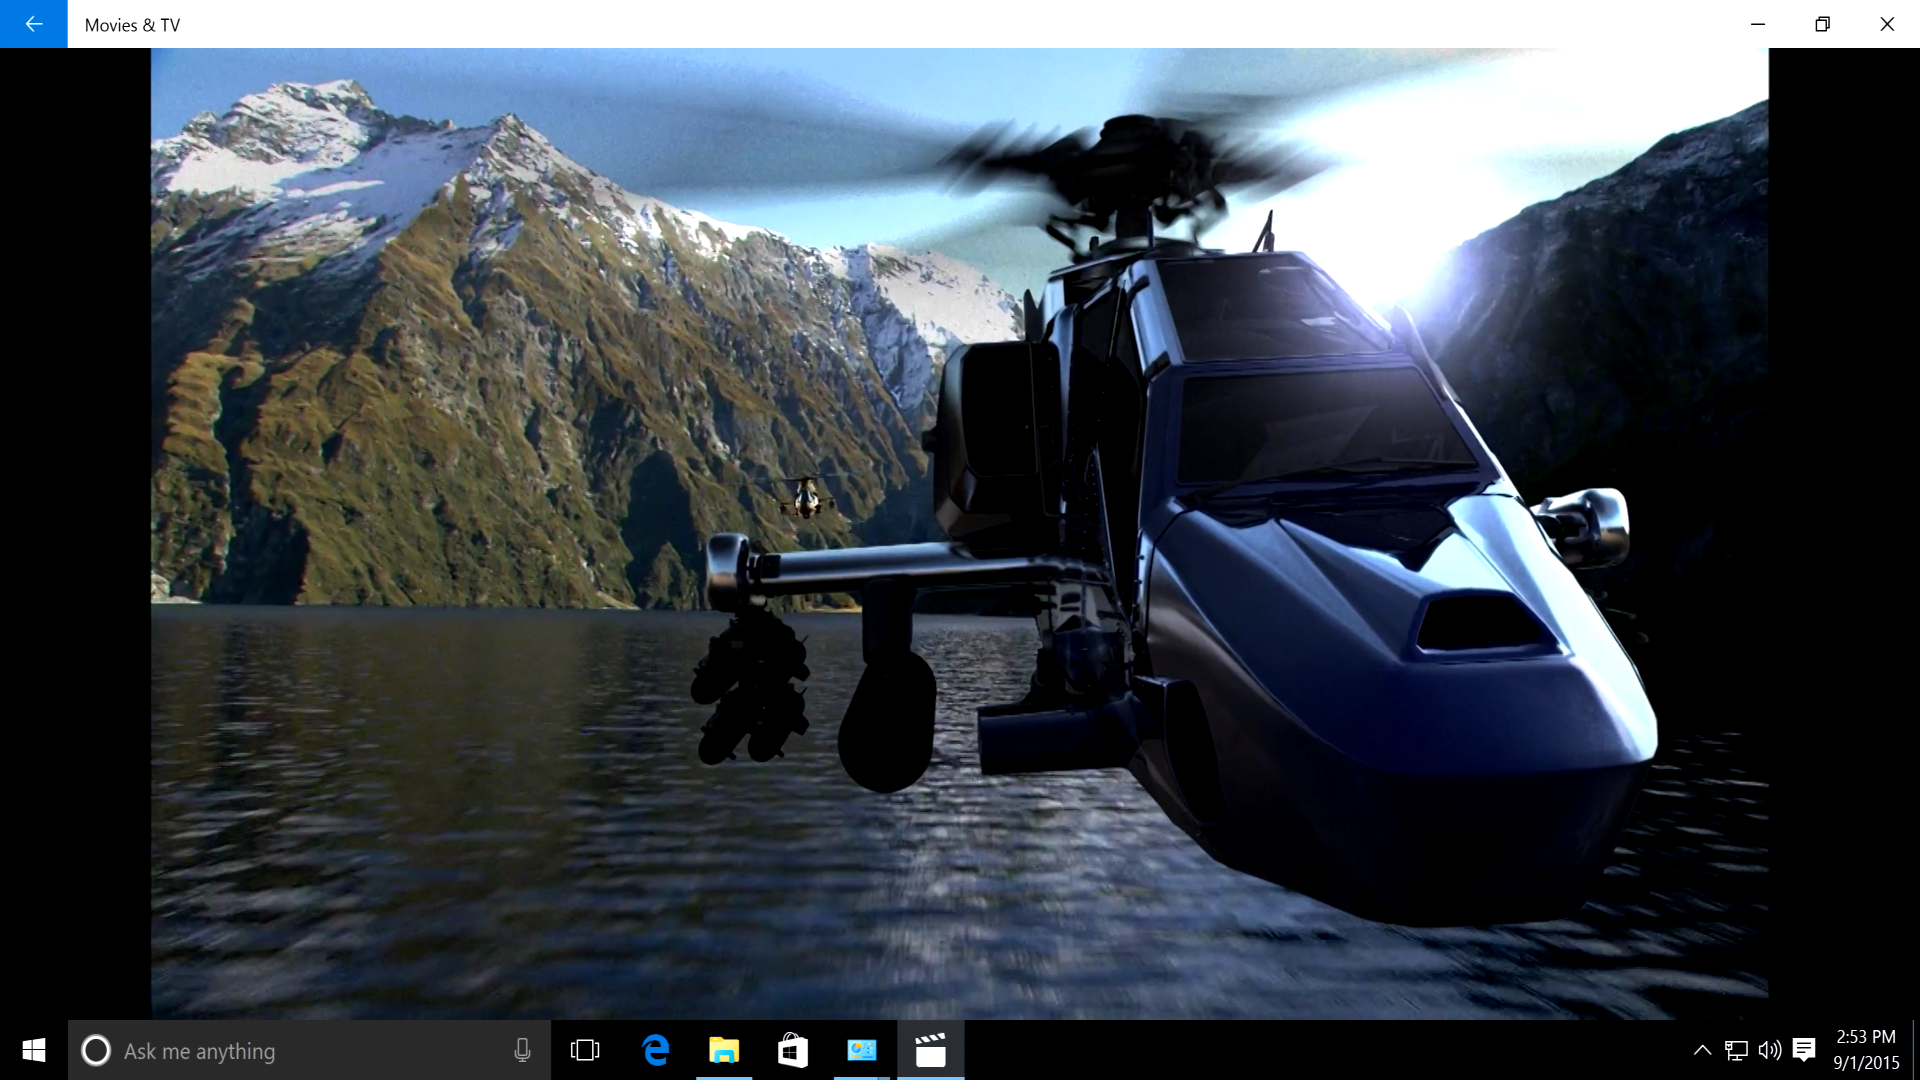1920x1080 pixels.
Task: Close the Movies & TV window
Action: point(1887,24)
